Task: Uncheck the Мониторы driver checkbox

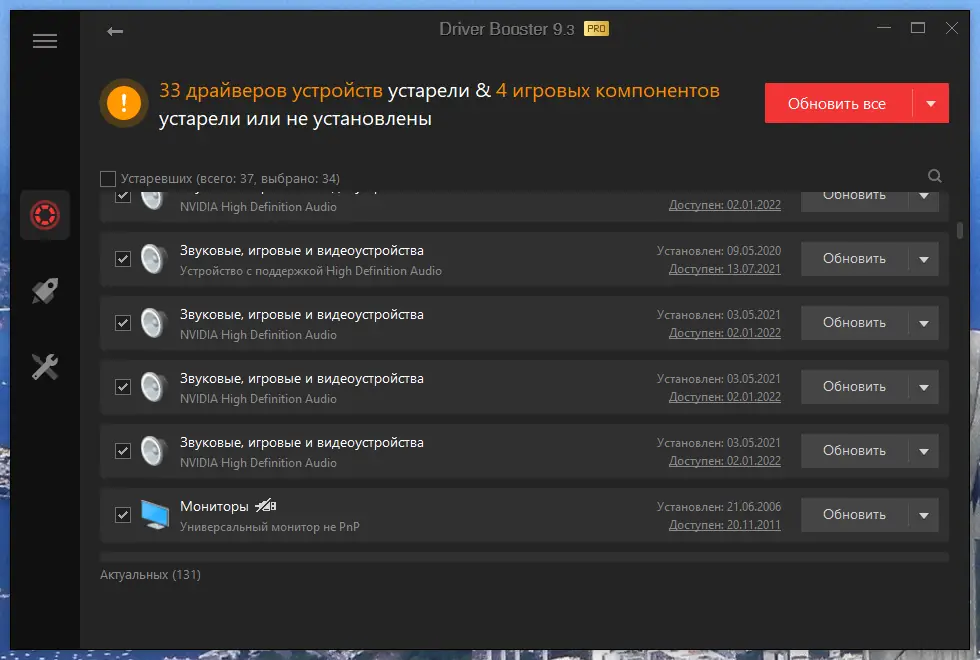Action: point(123,514)
